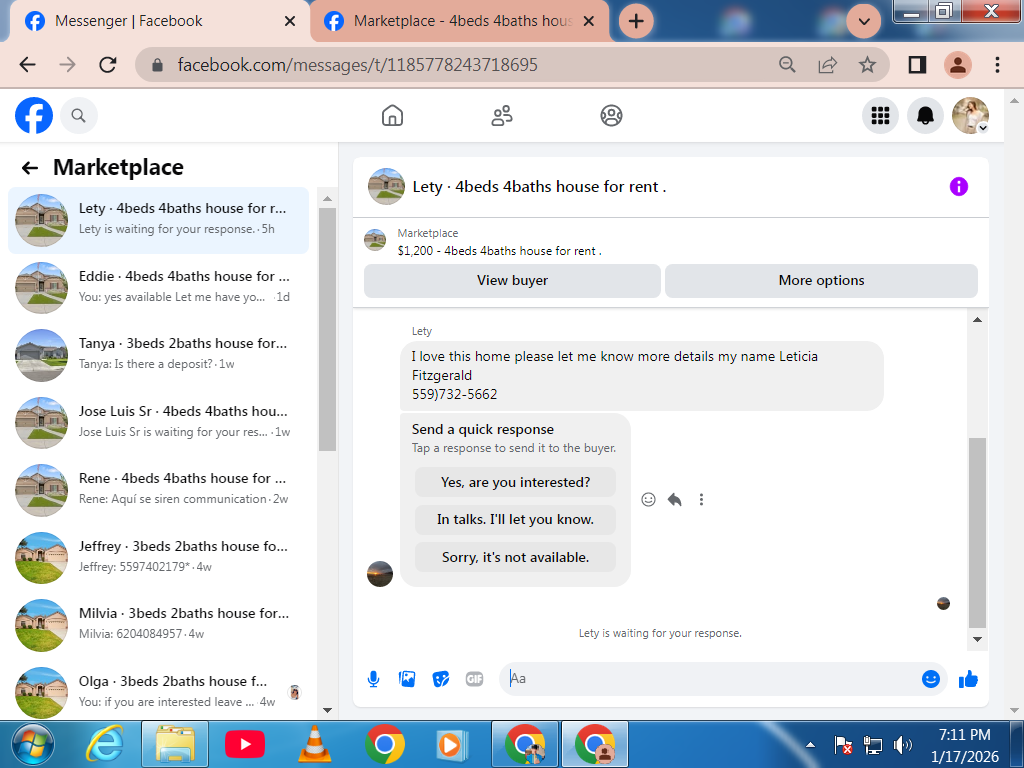Launch Internet Explorer from the taskbar
Screen dimensions: 1024x768
click(x=104, y=744)
